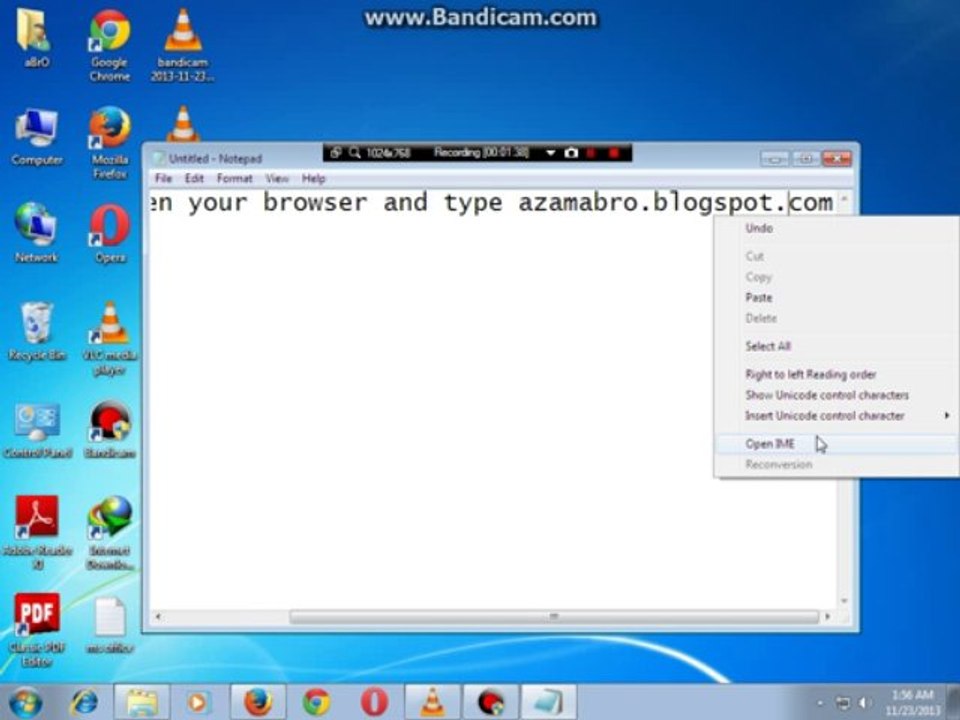The image size is (960, 720).
Task: Click the horizontal scrollbar right arrow
Action: point(828,617)
